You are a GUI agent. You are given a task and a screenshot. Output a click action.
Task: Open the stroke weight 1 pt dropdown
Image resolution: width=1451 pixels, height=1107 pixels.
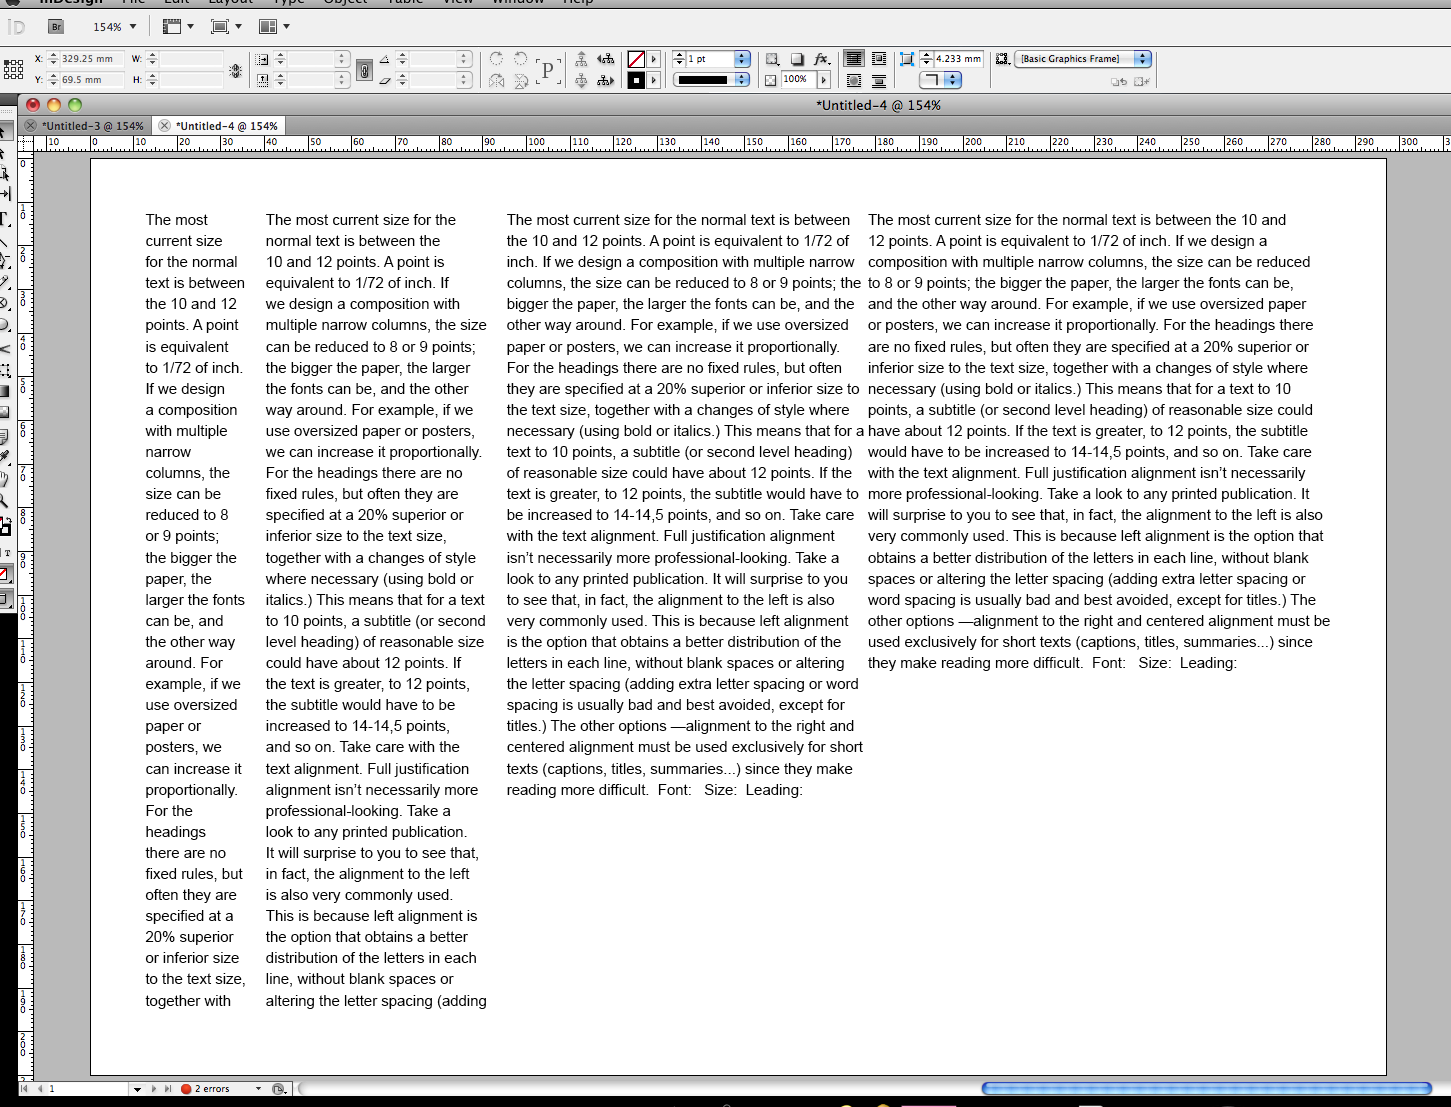coord(742,59)
